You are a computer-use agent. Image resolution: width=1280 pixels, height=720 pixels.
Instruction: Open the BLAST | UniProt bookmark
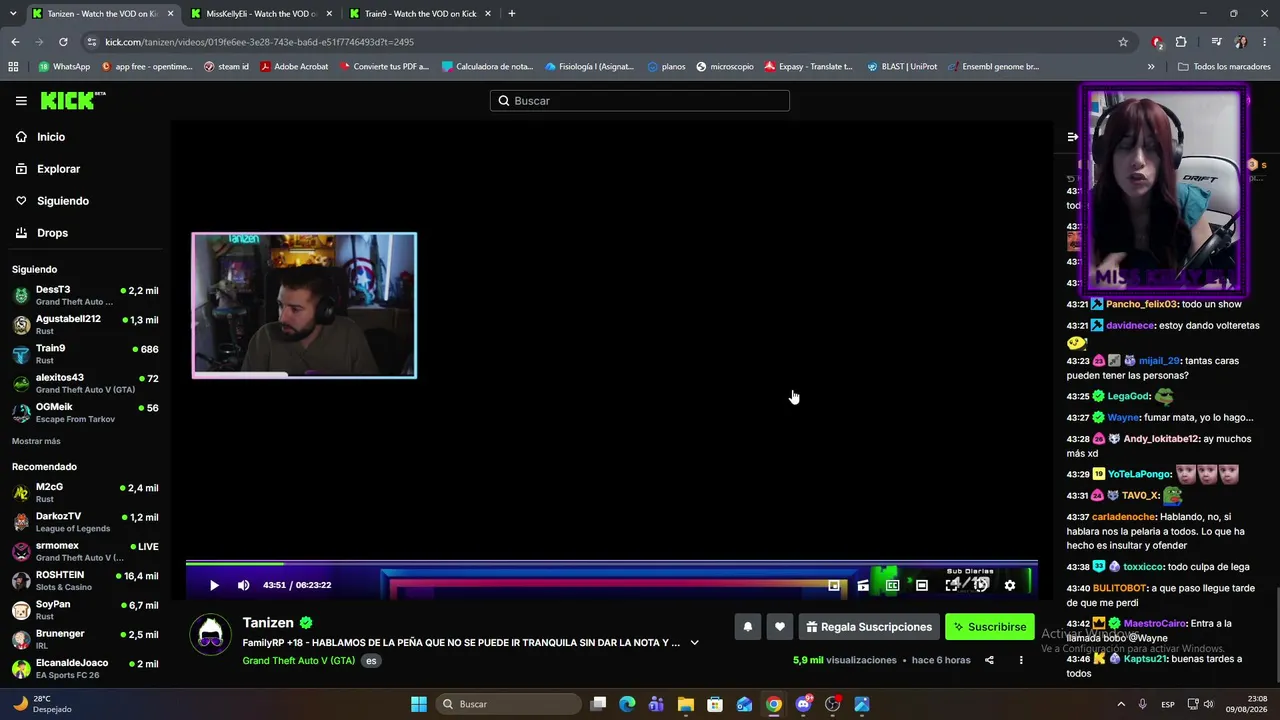pos(902,67)
